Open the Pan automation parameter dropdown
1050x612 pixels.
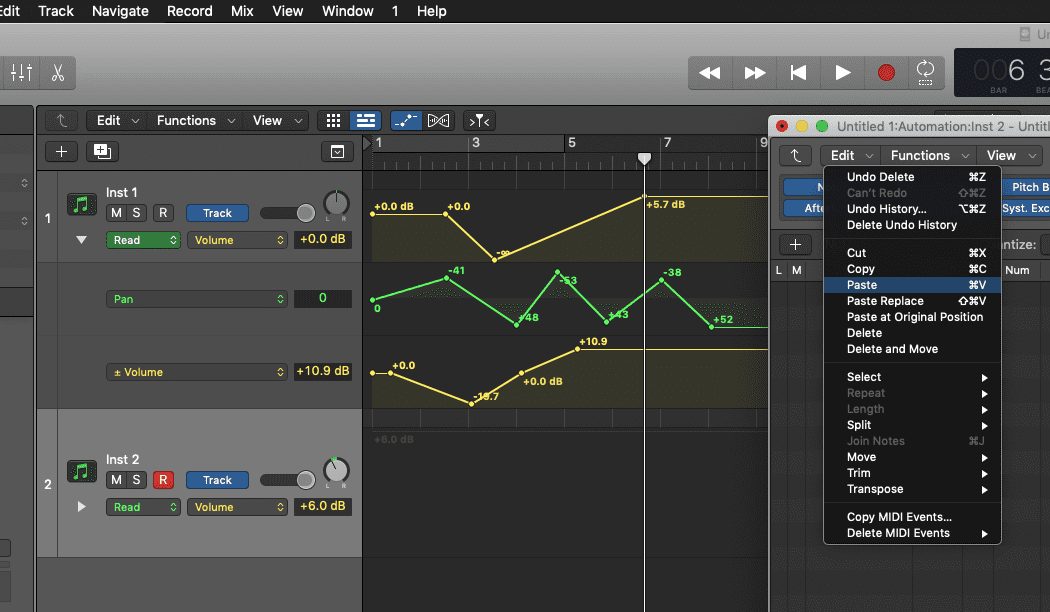point(197,299)
